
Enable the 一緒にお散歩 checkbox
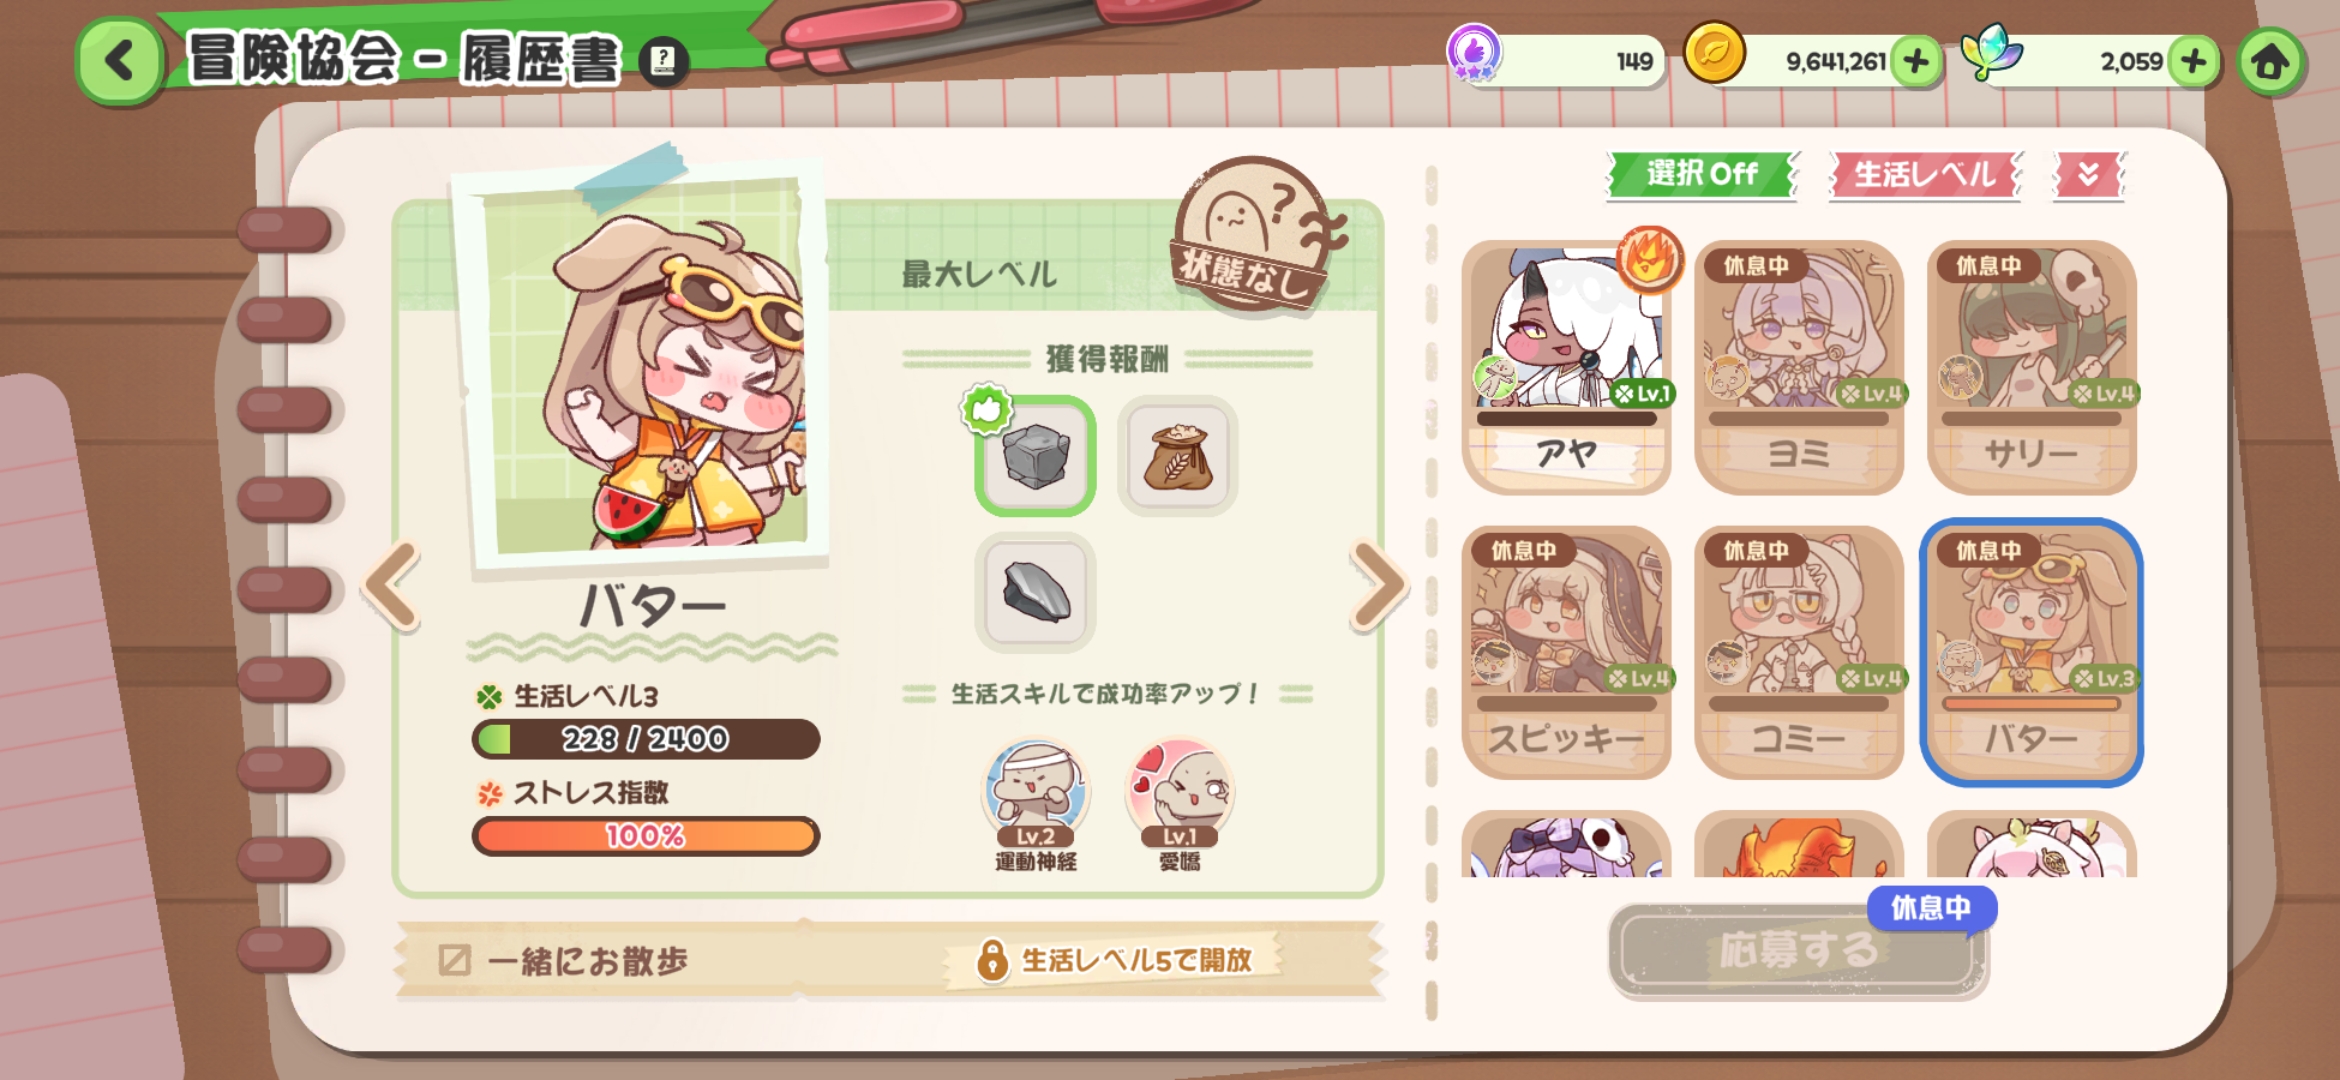(x=454, y=960)
